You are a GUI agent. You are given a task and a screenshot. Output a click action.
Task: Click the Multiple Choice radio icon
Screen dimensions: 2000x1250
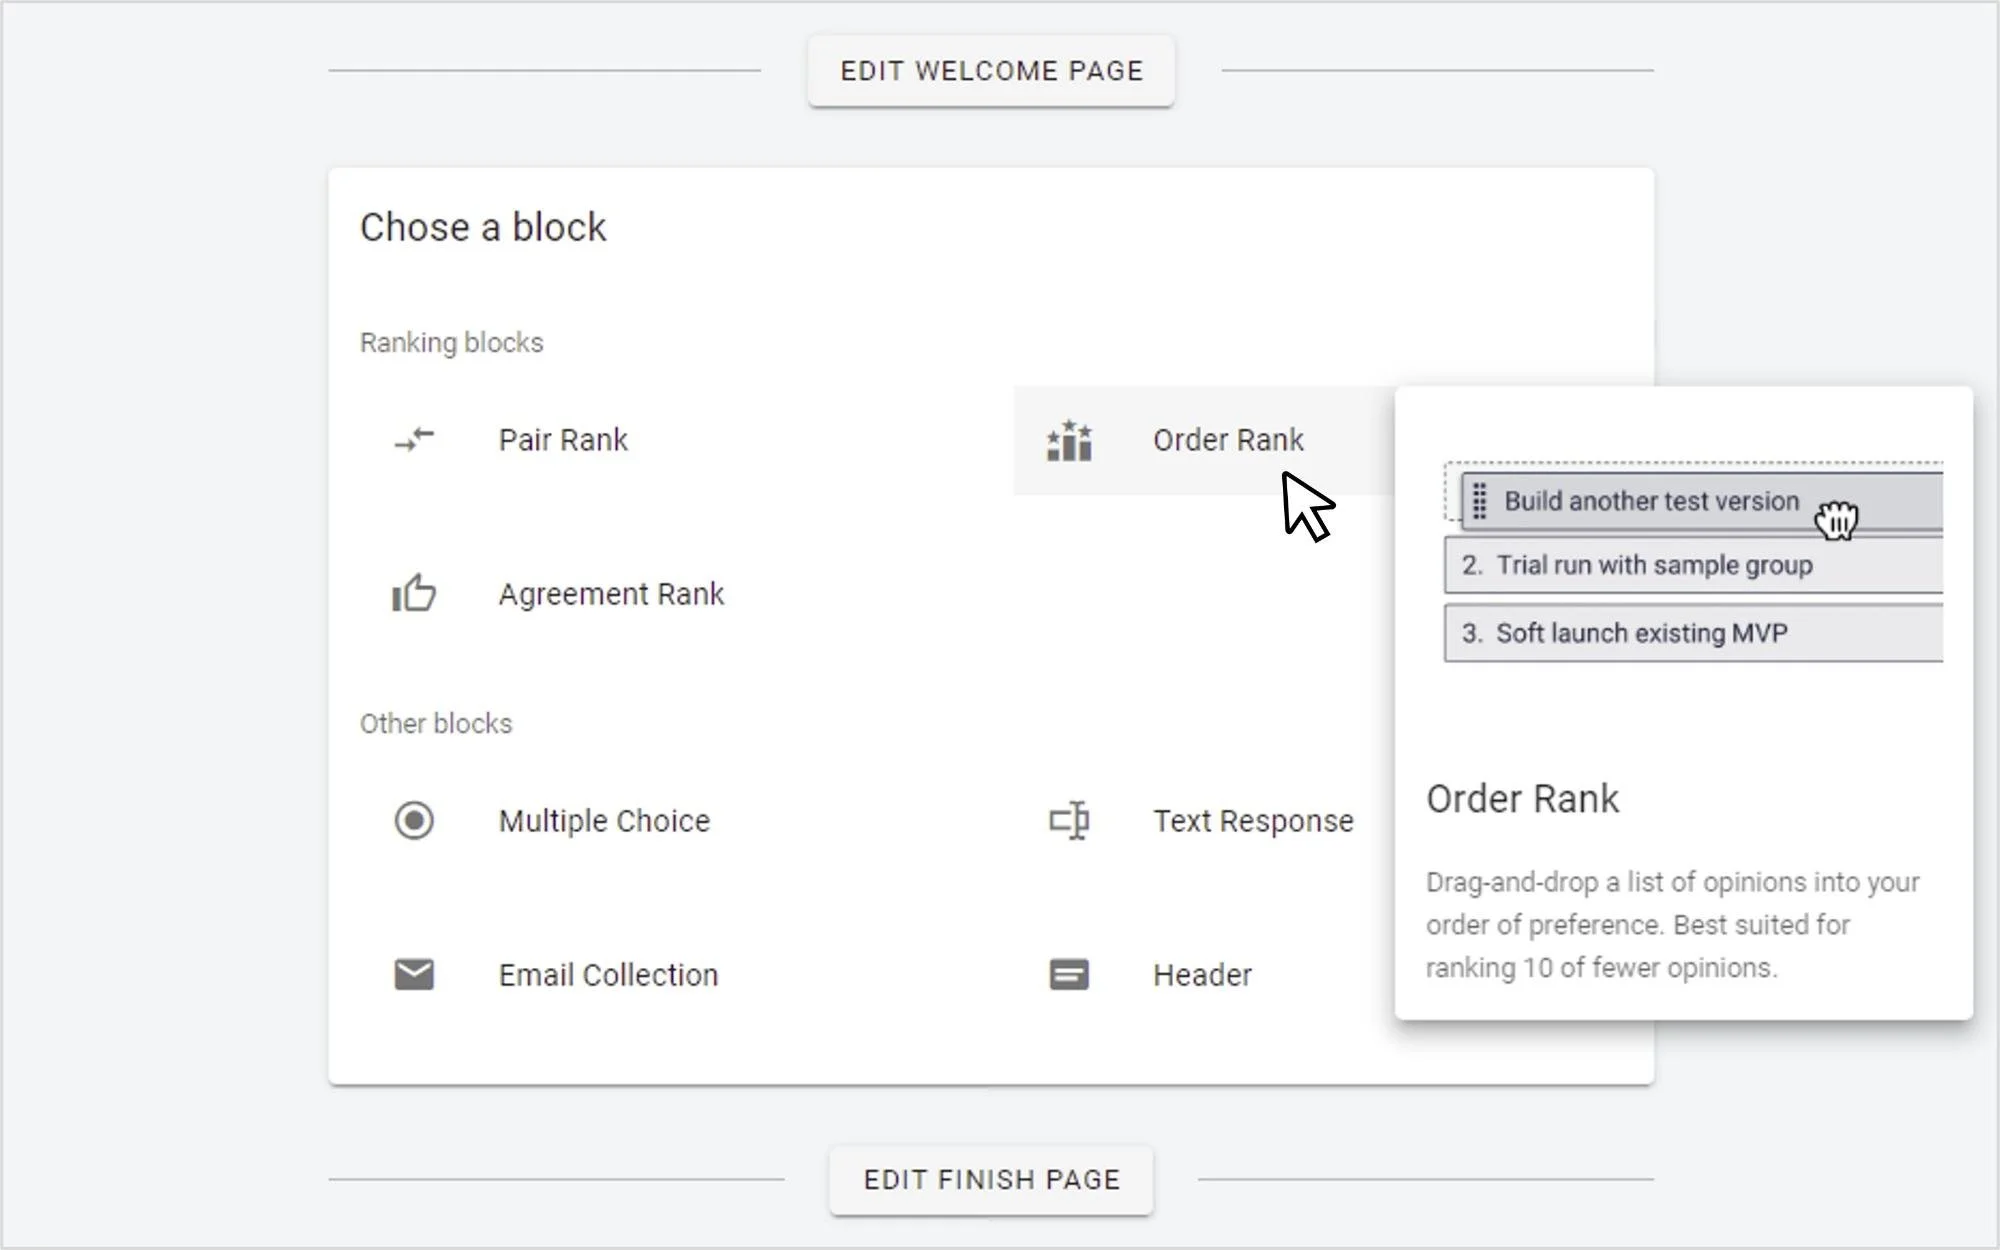click(x=414, y=820)
